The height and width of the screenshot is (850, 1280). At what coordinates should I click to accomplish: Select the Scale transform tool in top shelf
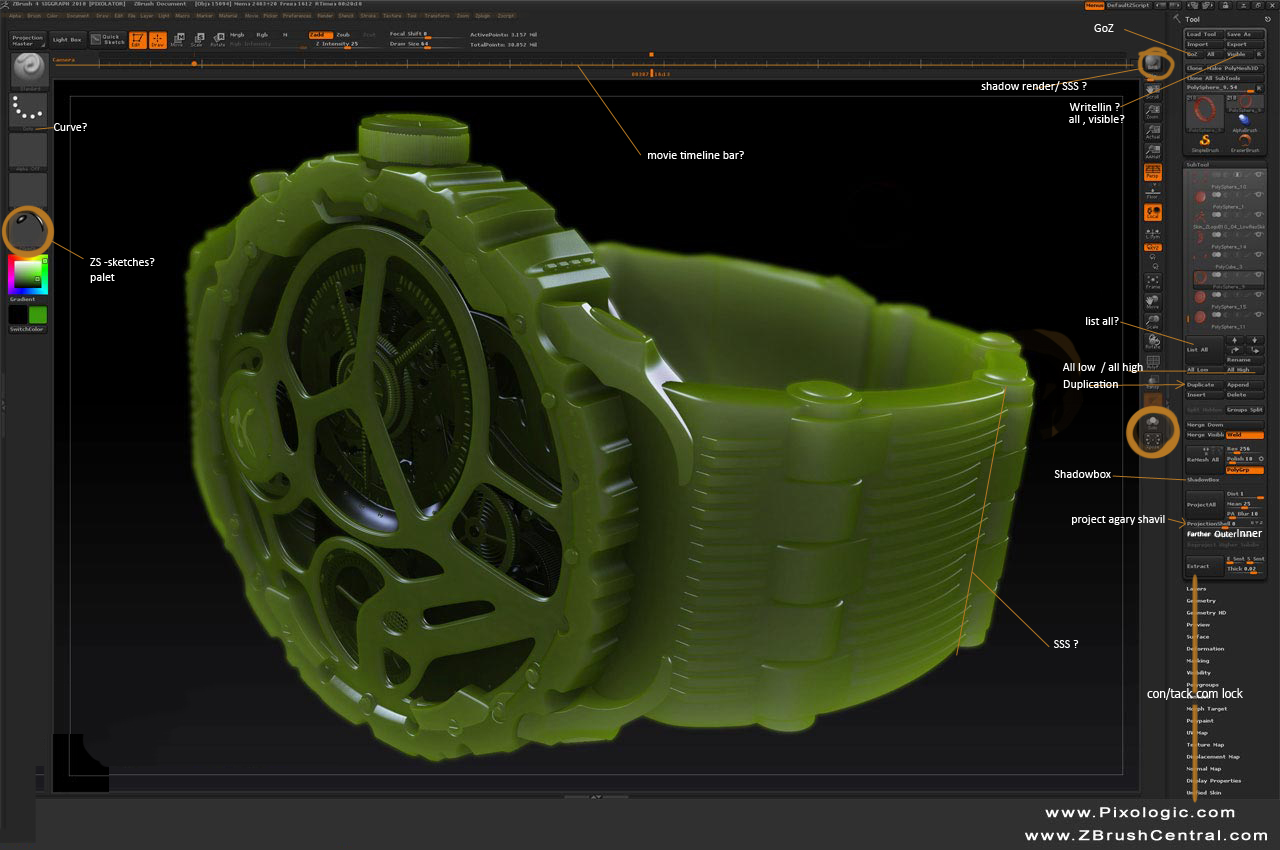pos(197,40)
